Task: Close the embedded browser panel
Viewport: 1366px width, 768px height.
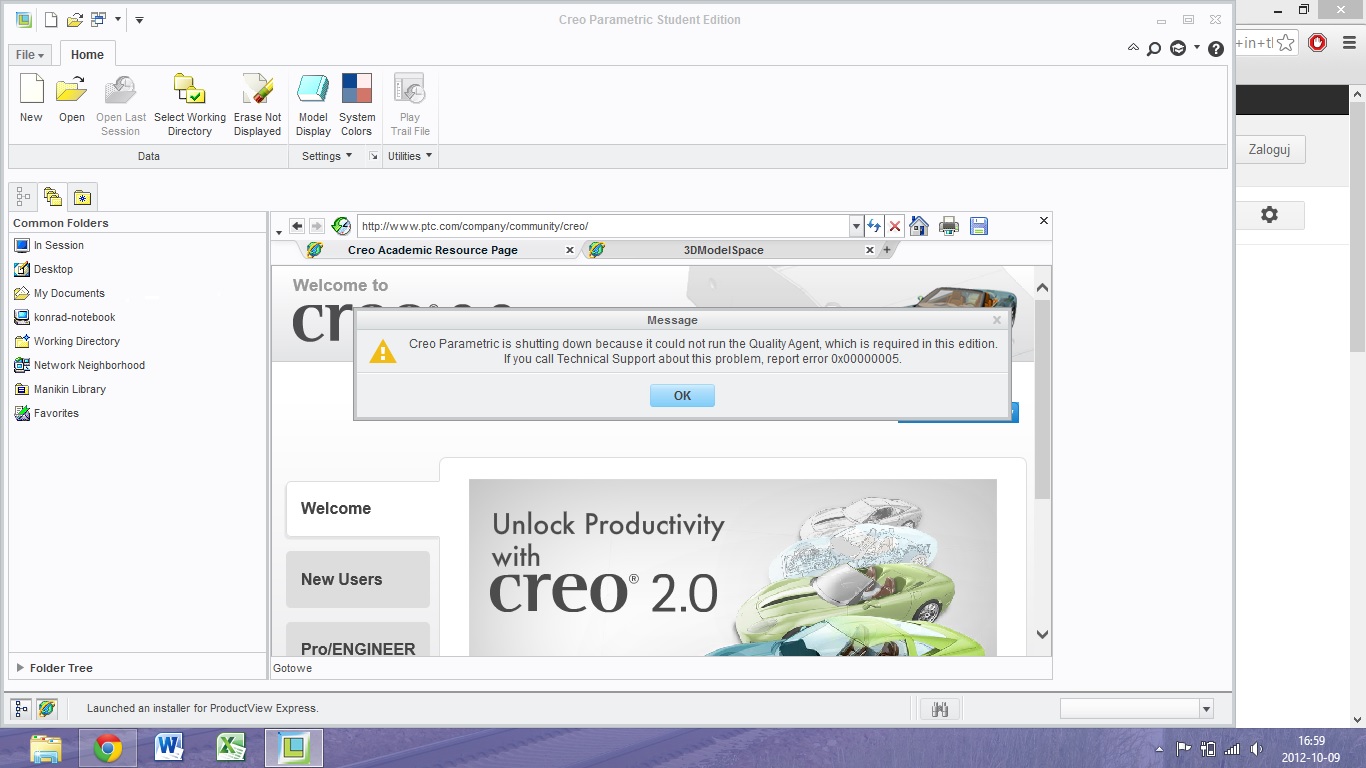Action: (x=1044, y=220)
